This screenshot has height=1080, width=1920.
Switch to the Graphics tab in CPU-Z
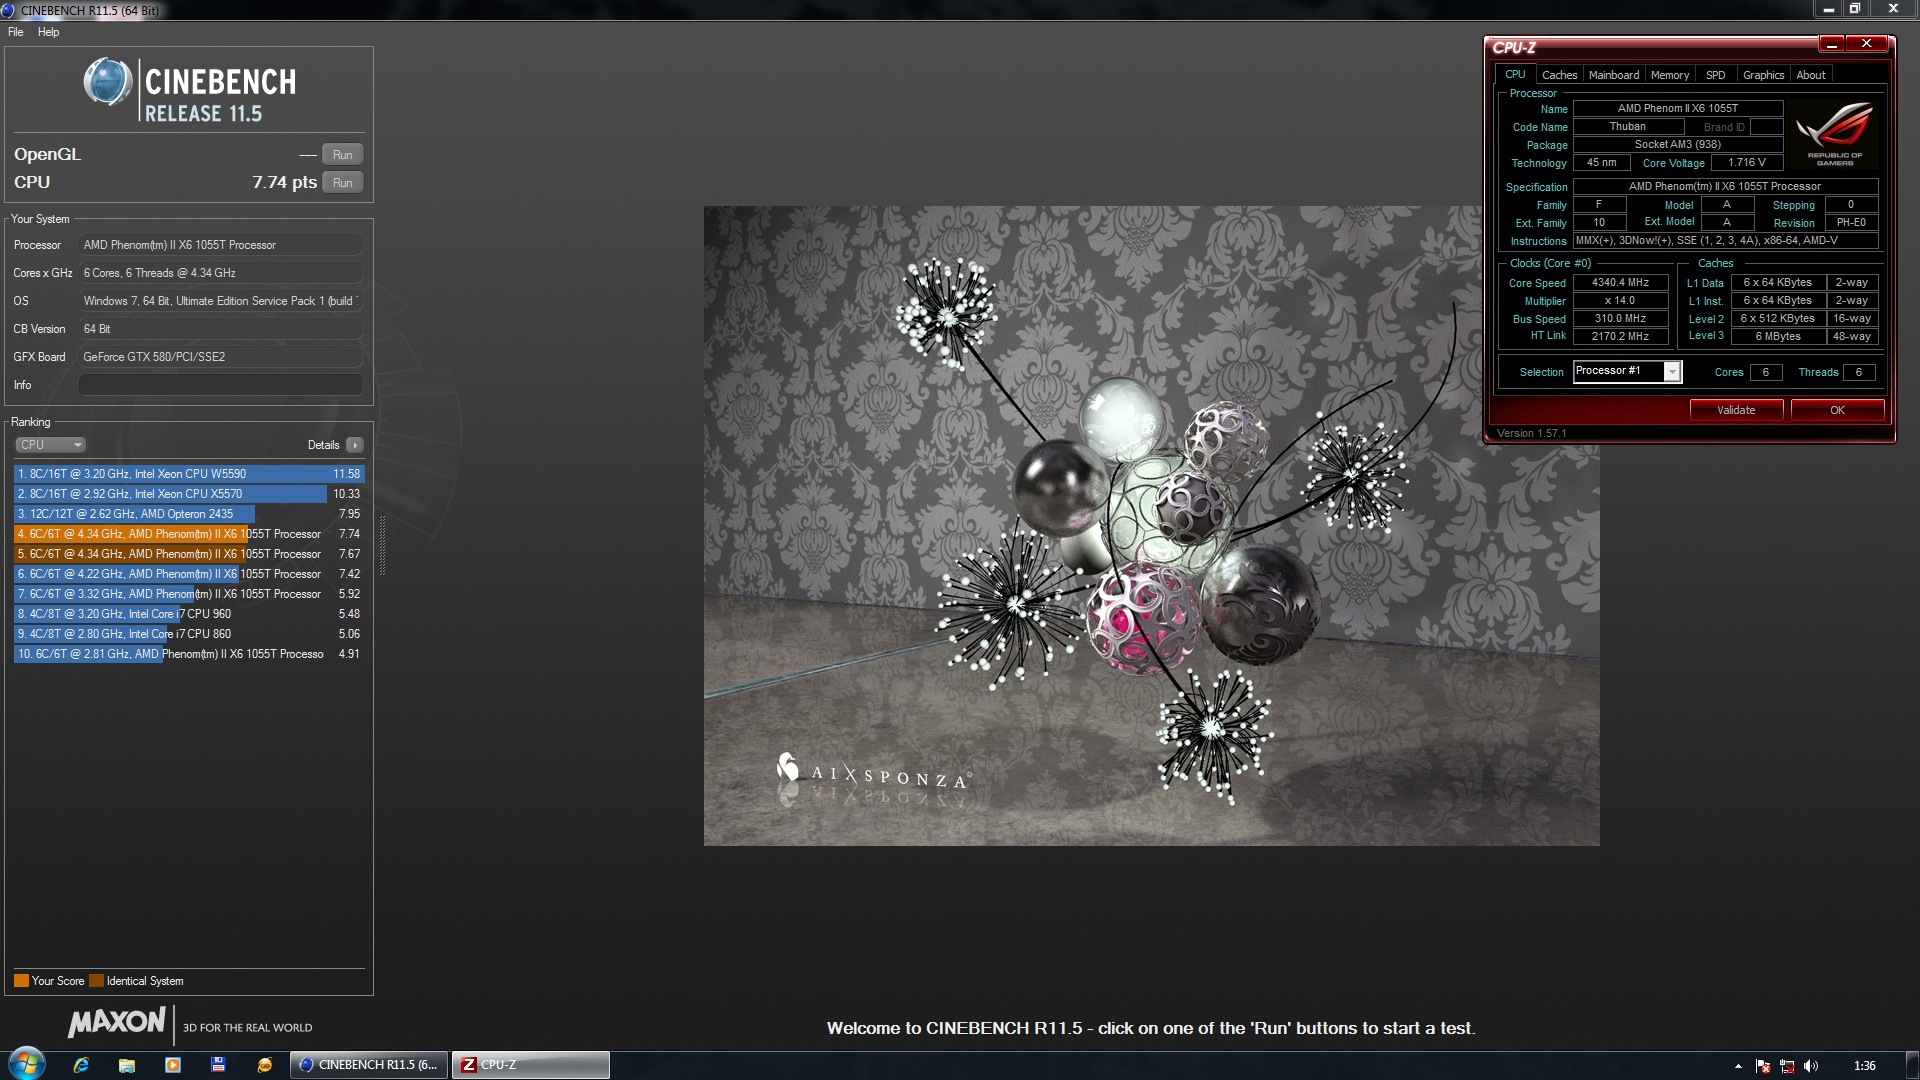1763,75
